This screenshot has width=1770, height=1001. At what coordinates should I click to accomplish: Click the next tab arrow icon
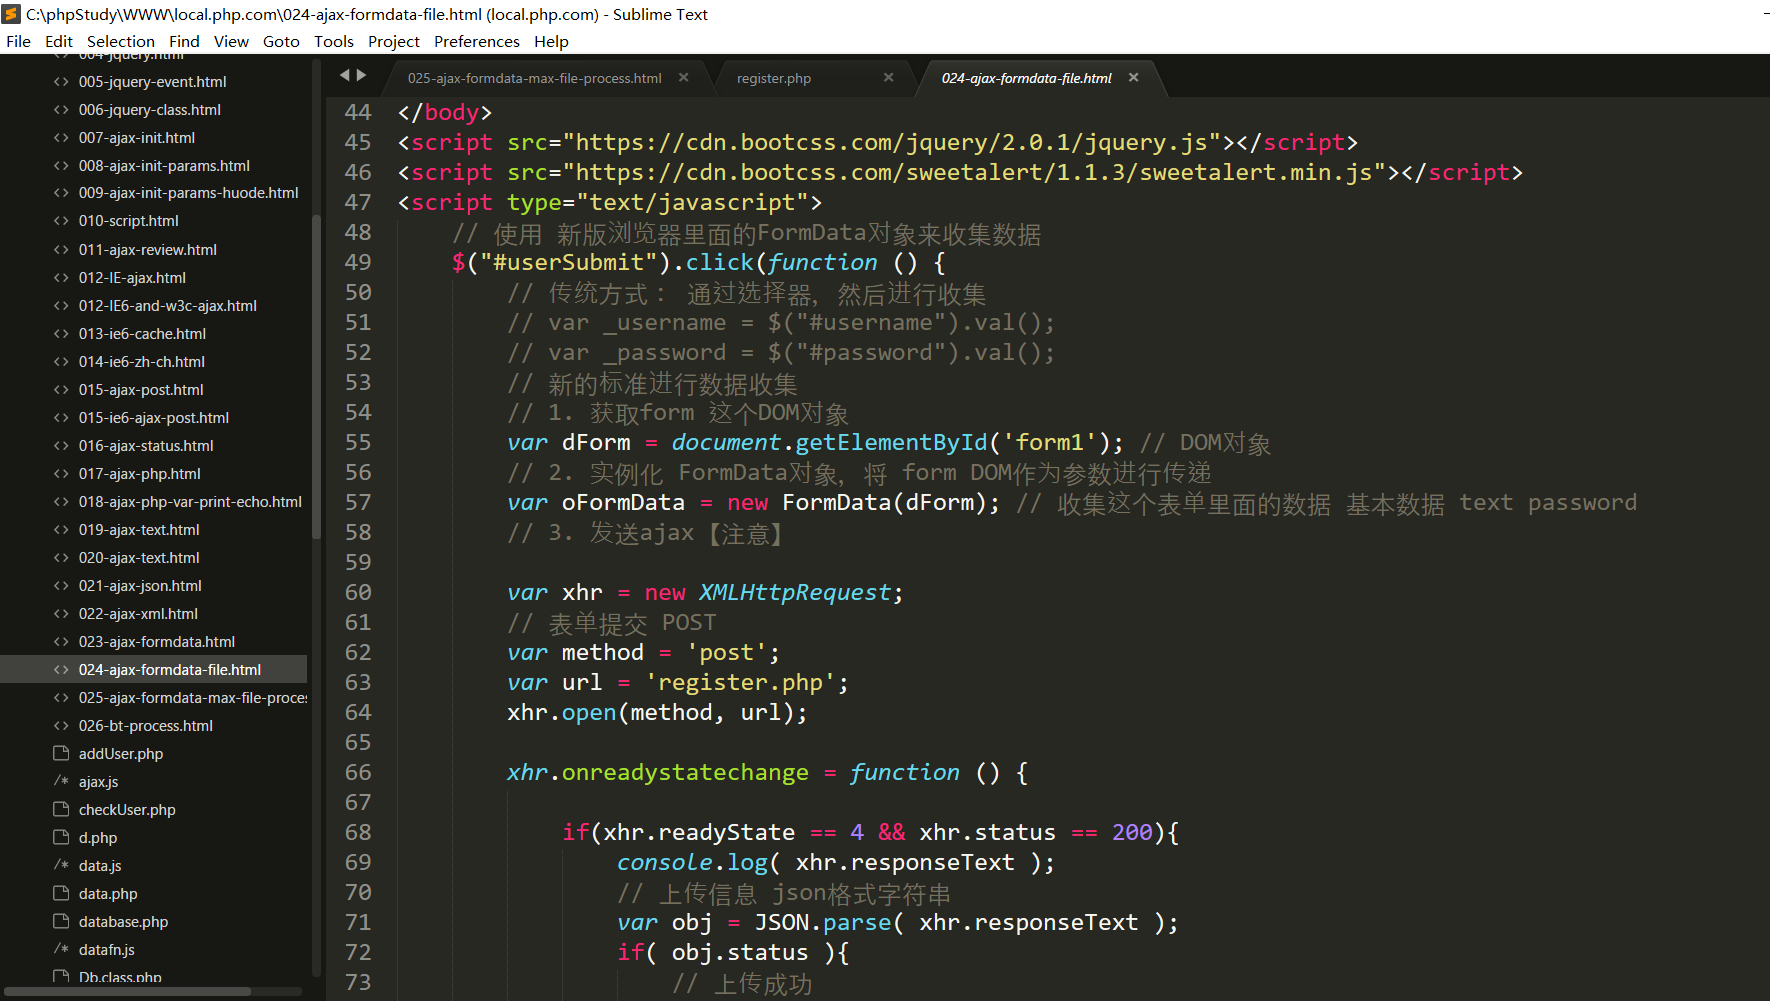pos(362,75)
